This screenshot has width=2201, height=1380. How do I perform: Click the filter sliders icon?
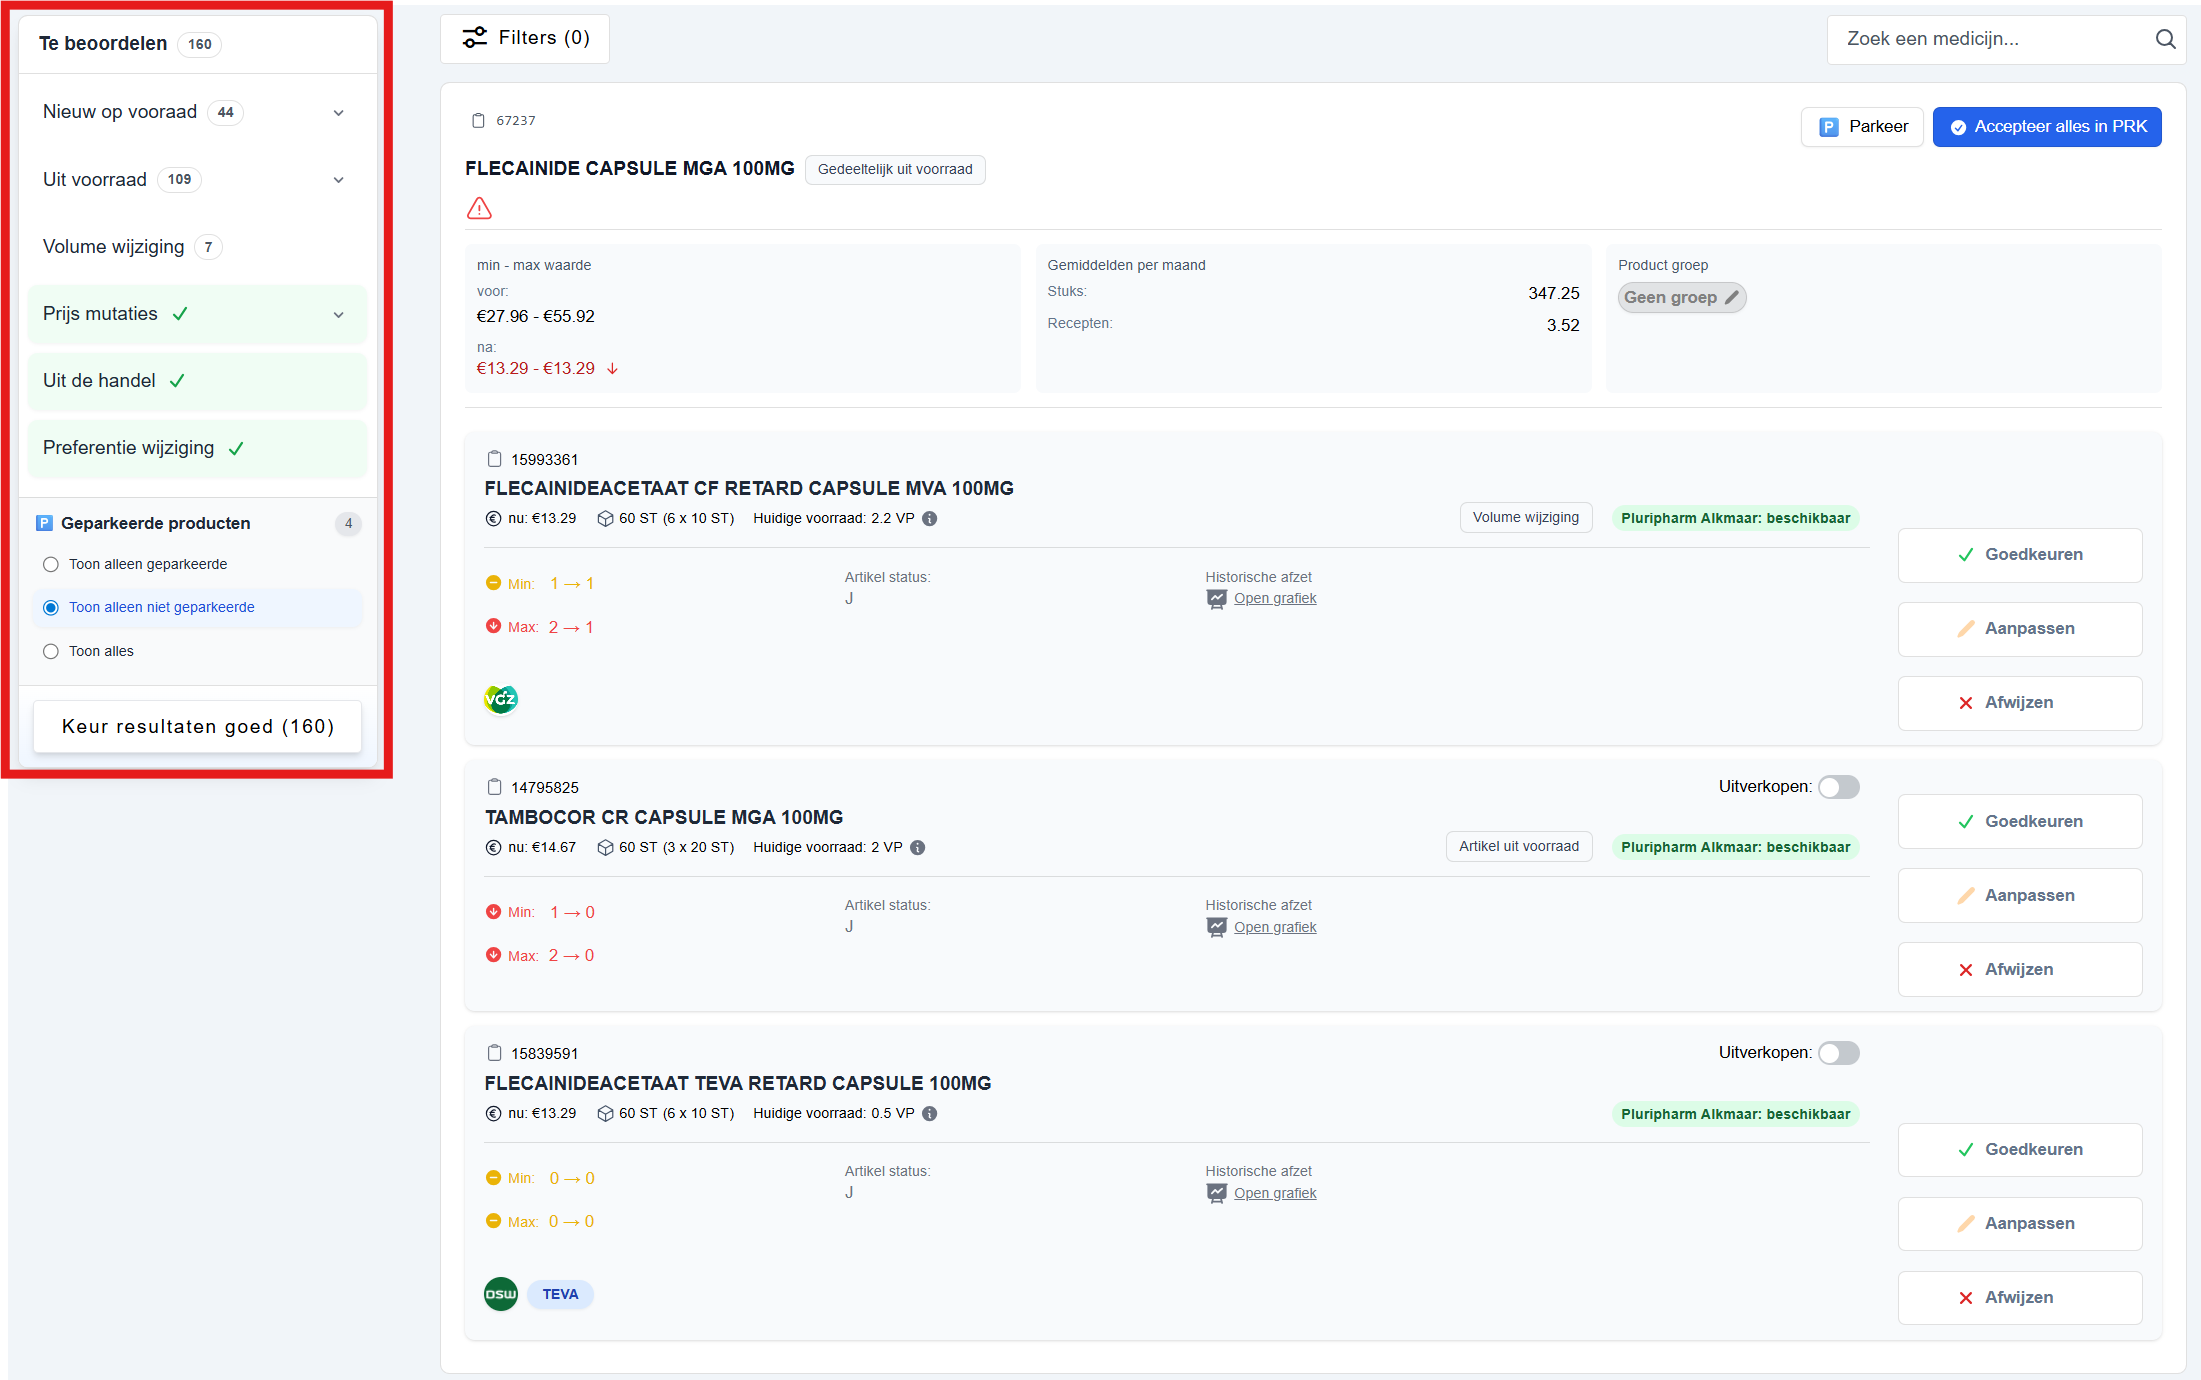(474, 38)
